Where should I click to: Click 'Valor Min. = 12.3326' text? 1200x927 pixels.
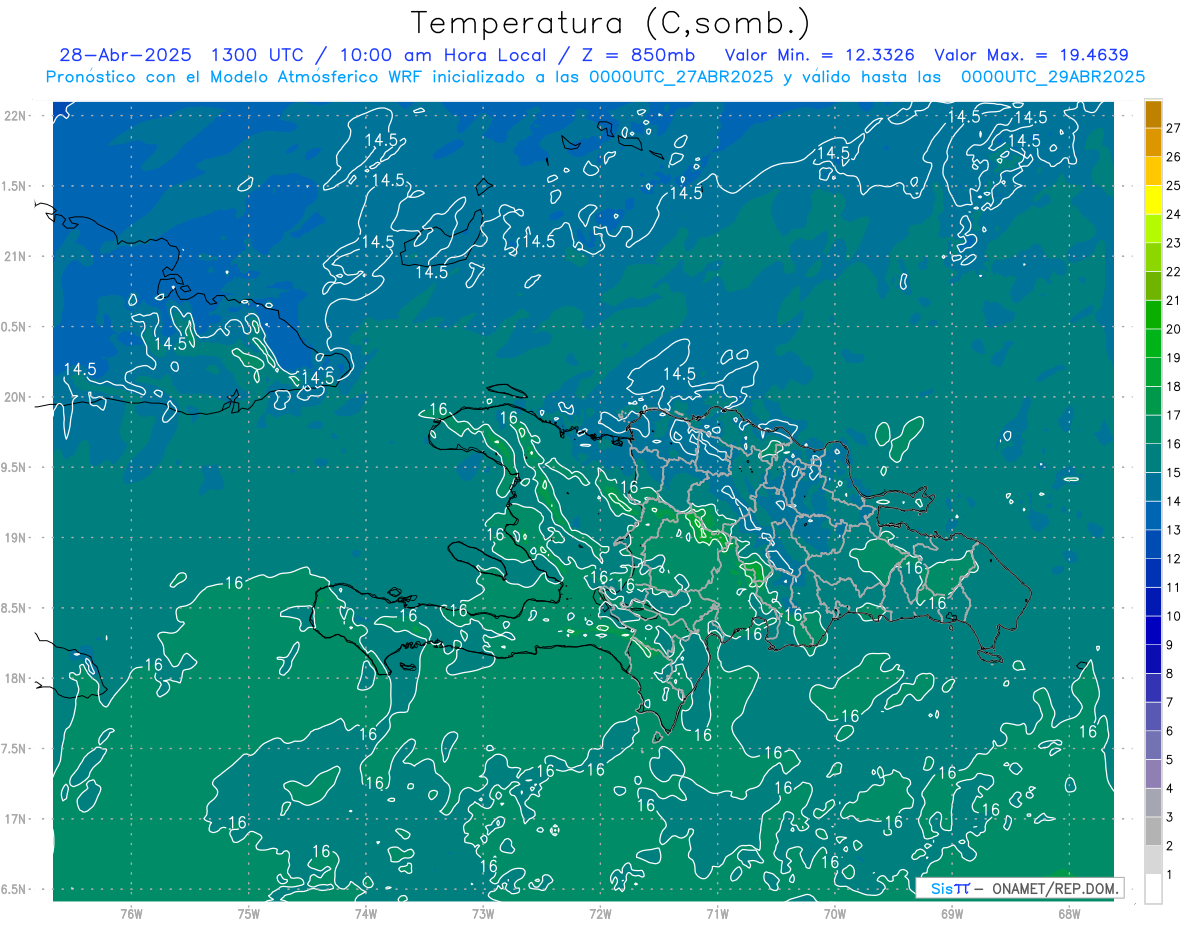tap(819, 55)
